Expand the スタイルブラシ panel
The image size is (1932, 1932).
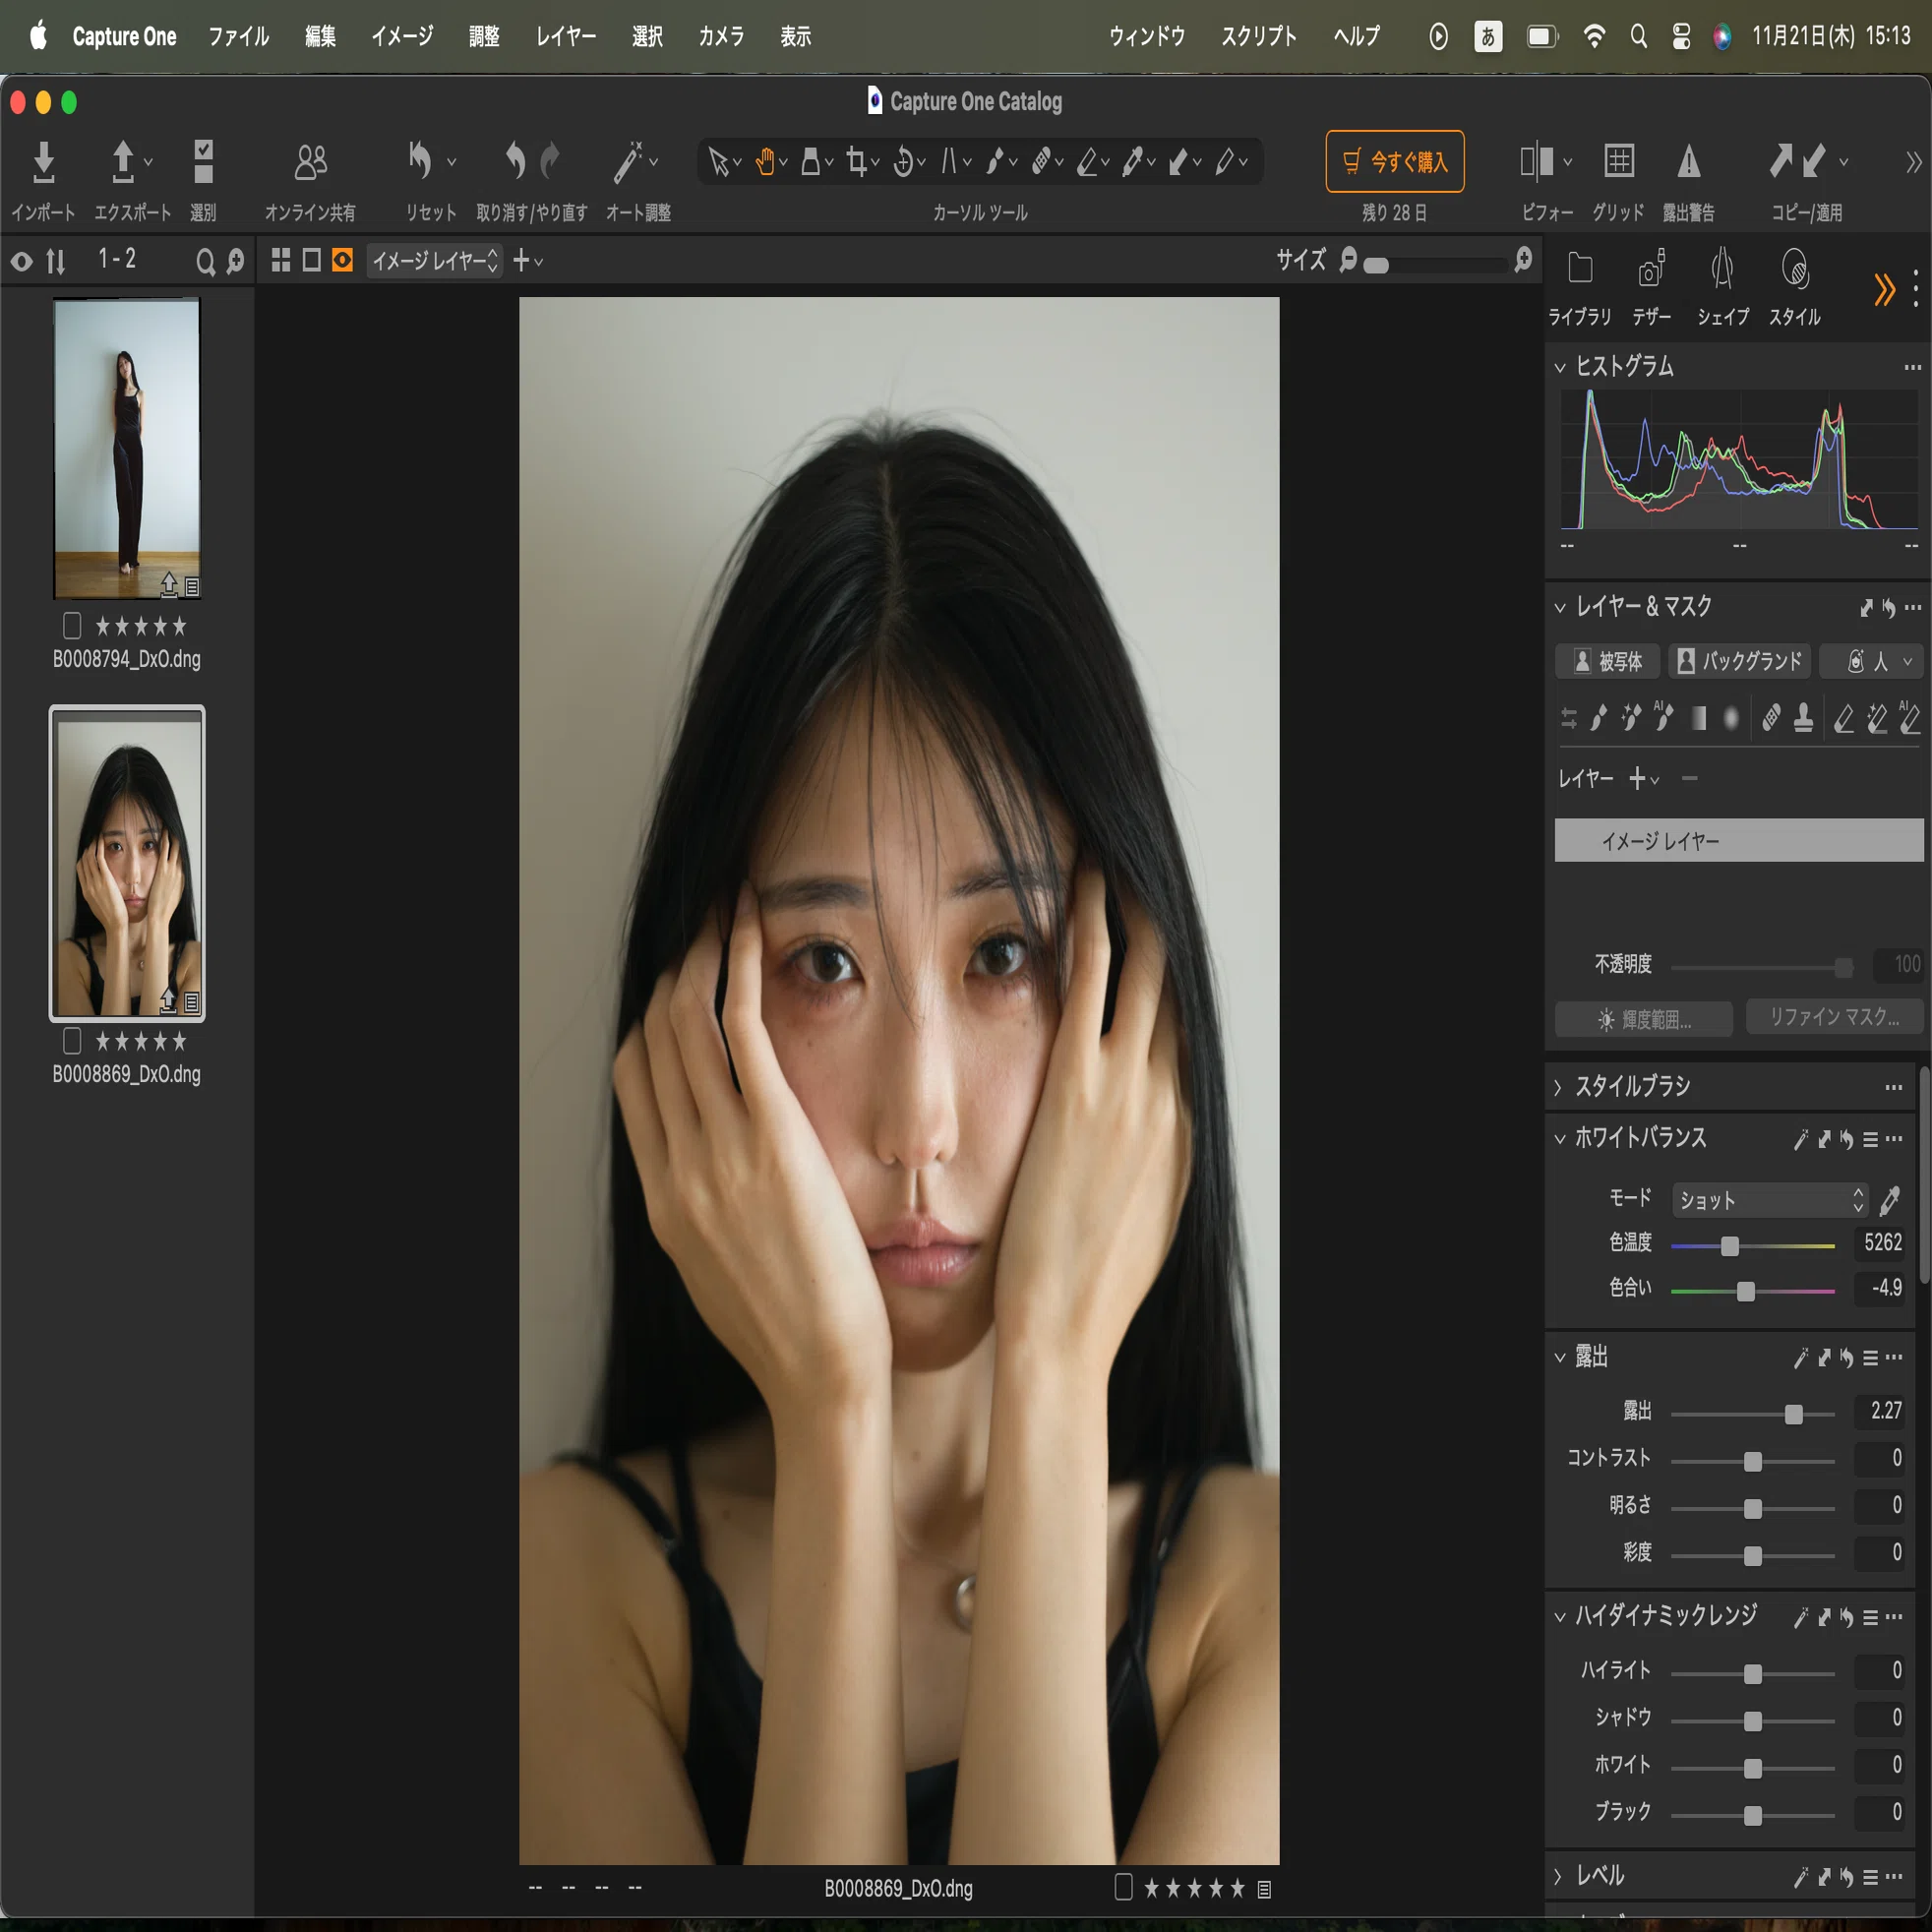click(x=1558, y=1087)
